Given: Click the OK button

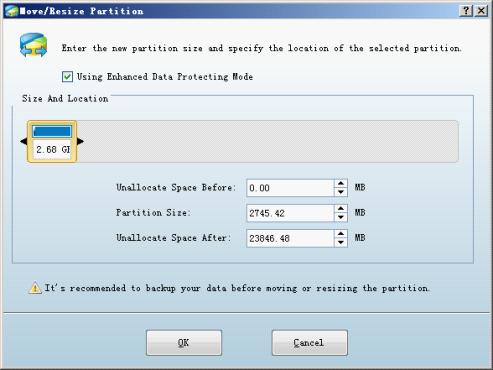Looking at the screenshot, I should (x=184, y=343).
